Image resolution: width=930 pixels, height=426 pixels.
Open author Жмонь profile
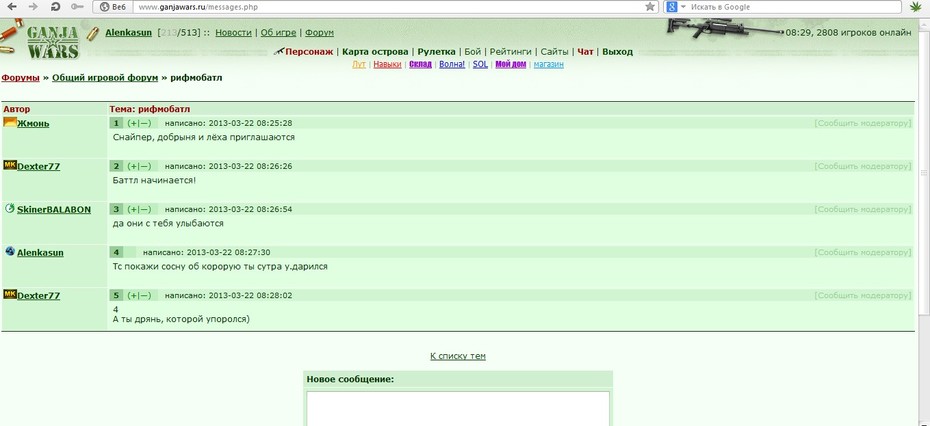coord(33,123)
